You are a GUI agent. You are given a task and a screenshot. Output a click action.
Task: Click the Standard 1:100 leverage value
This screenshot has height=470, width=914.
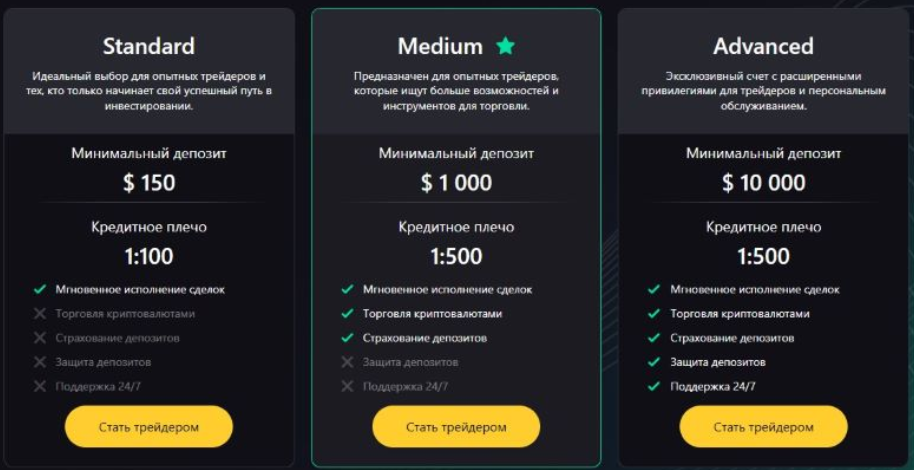coord(149,257)
